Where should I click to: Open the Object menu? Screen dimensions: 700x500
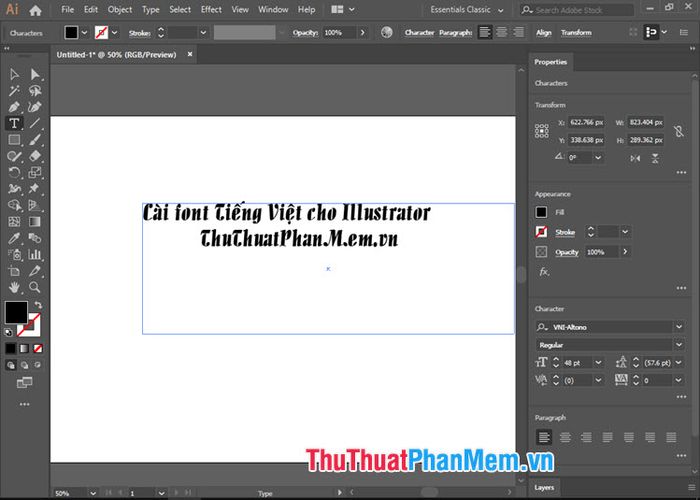coord(120,9)
